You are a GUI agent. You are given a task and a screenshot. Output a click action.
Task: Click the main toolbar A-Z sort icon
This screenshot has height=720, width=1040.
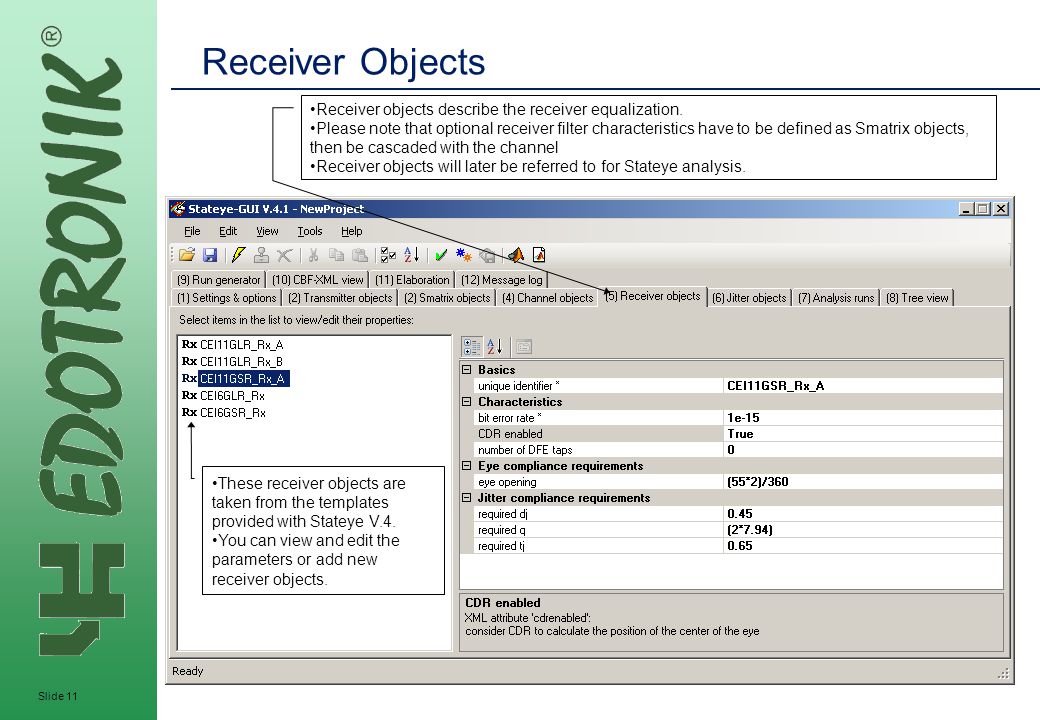click(x=411, y=255)
